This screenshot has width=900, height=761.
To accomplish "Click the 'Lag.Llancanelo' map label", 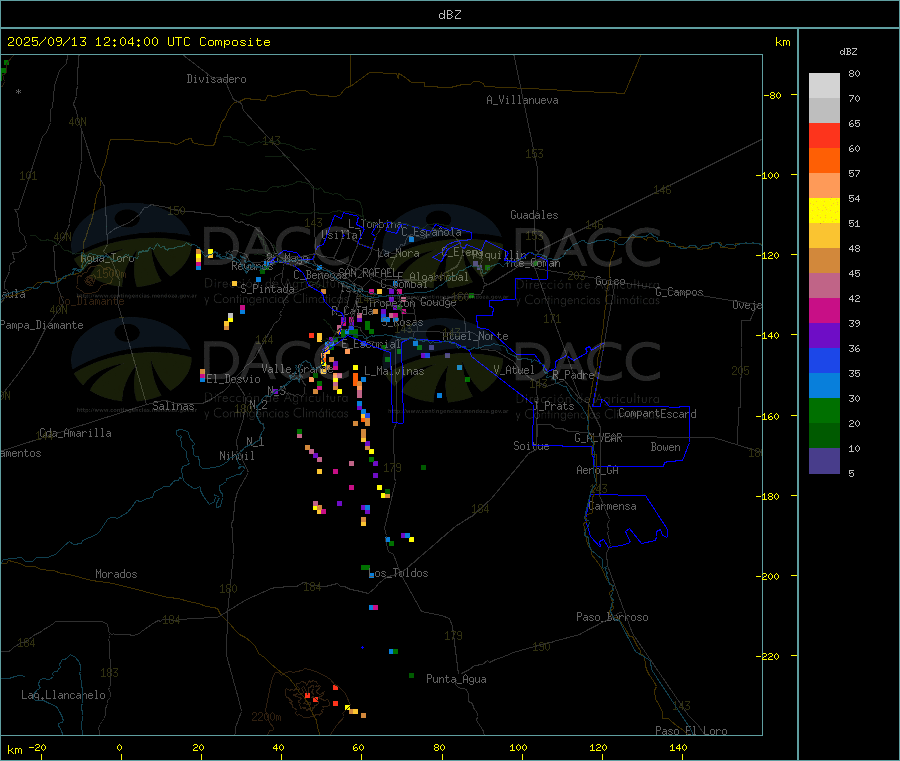I will pos(63,695).
